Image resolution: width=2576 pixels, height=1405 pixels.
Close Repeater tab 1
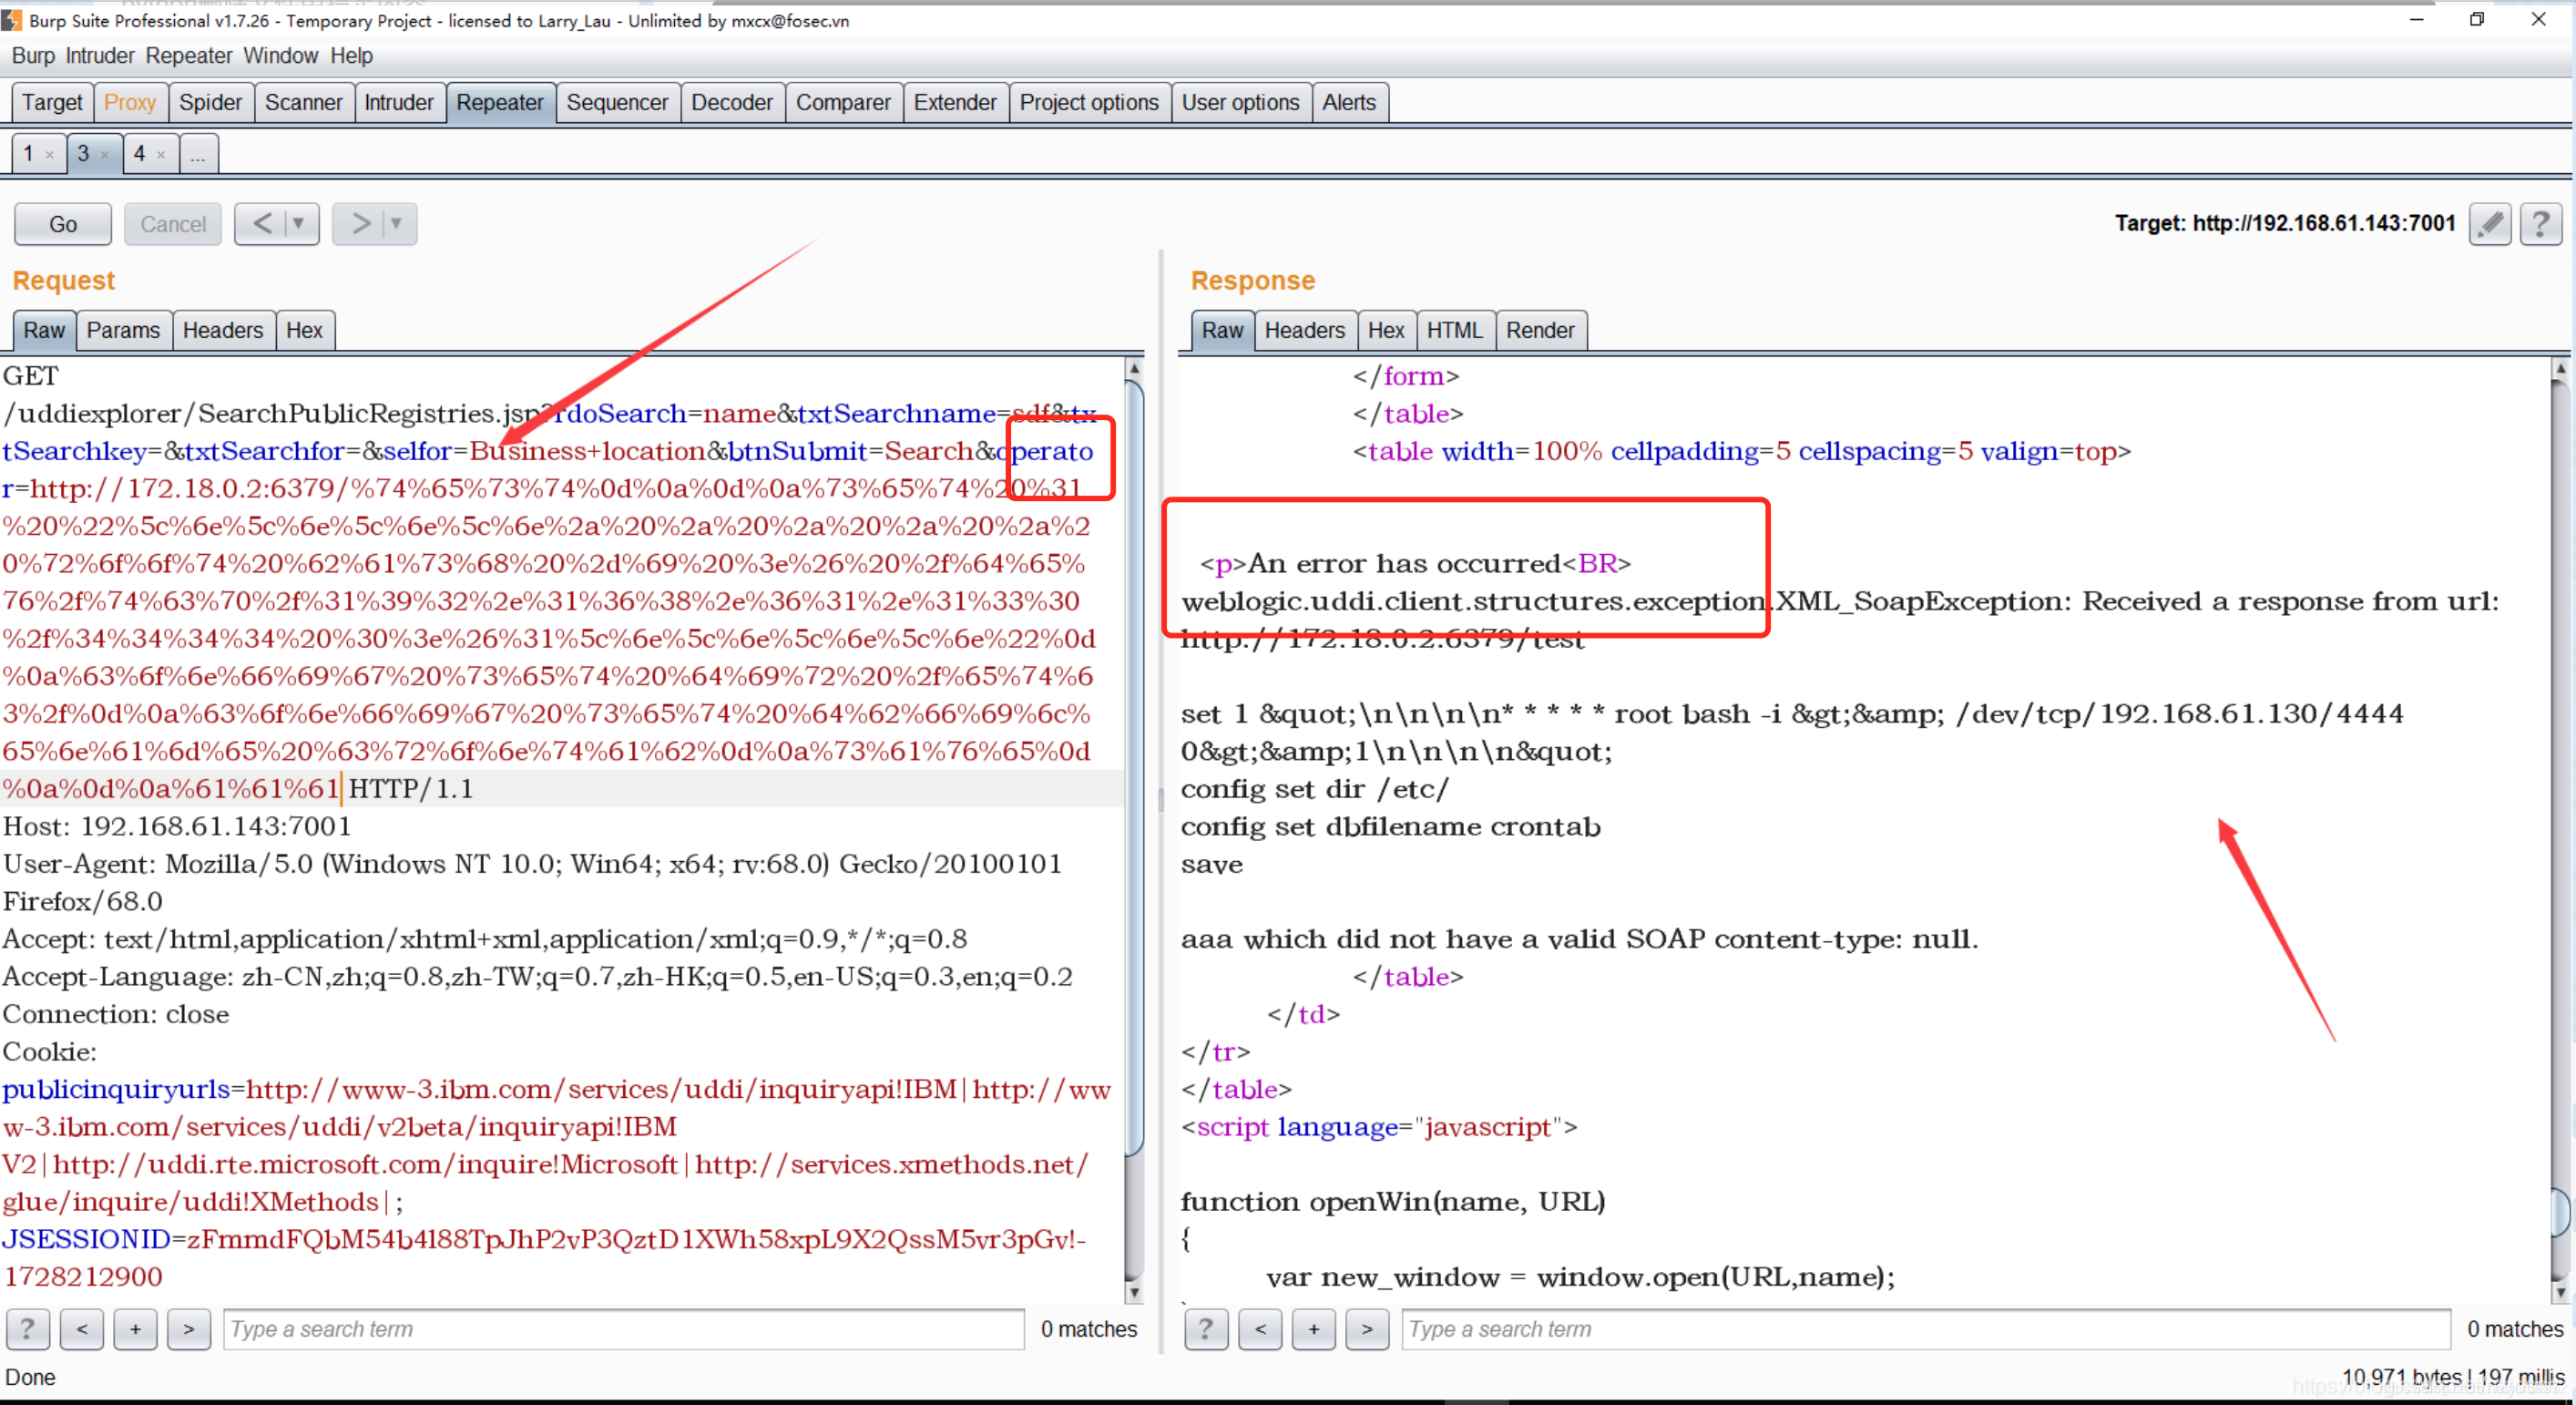pos(49,155)
